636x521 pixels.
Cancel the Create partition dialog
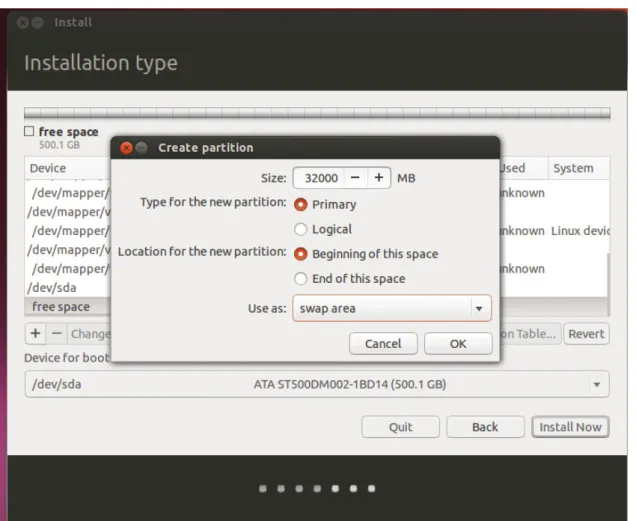[383, 344]
